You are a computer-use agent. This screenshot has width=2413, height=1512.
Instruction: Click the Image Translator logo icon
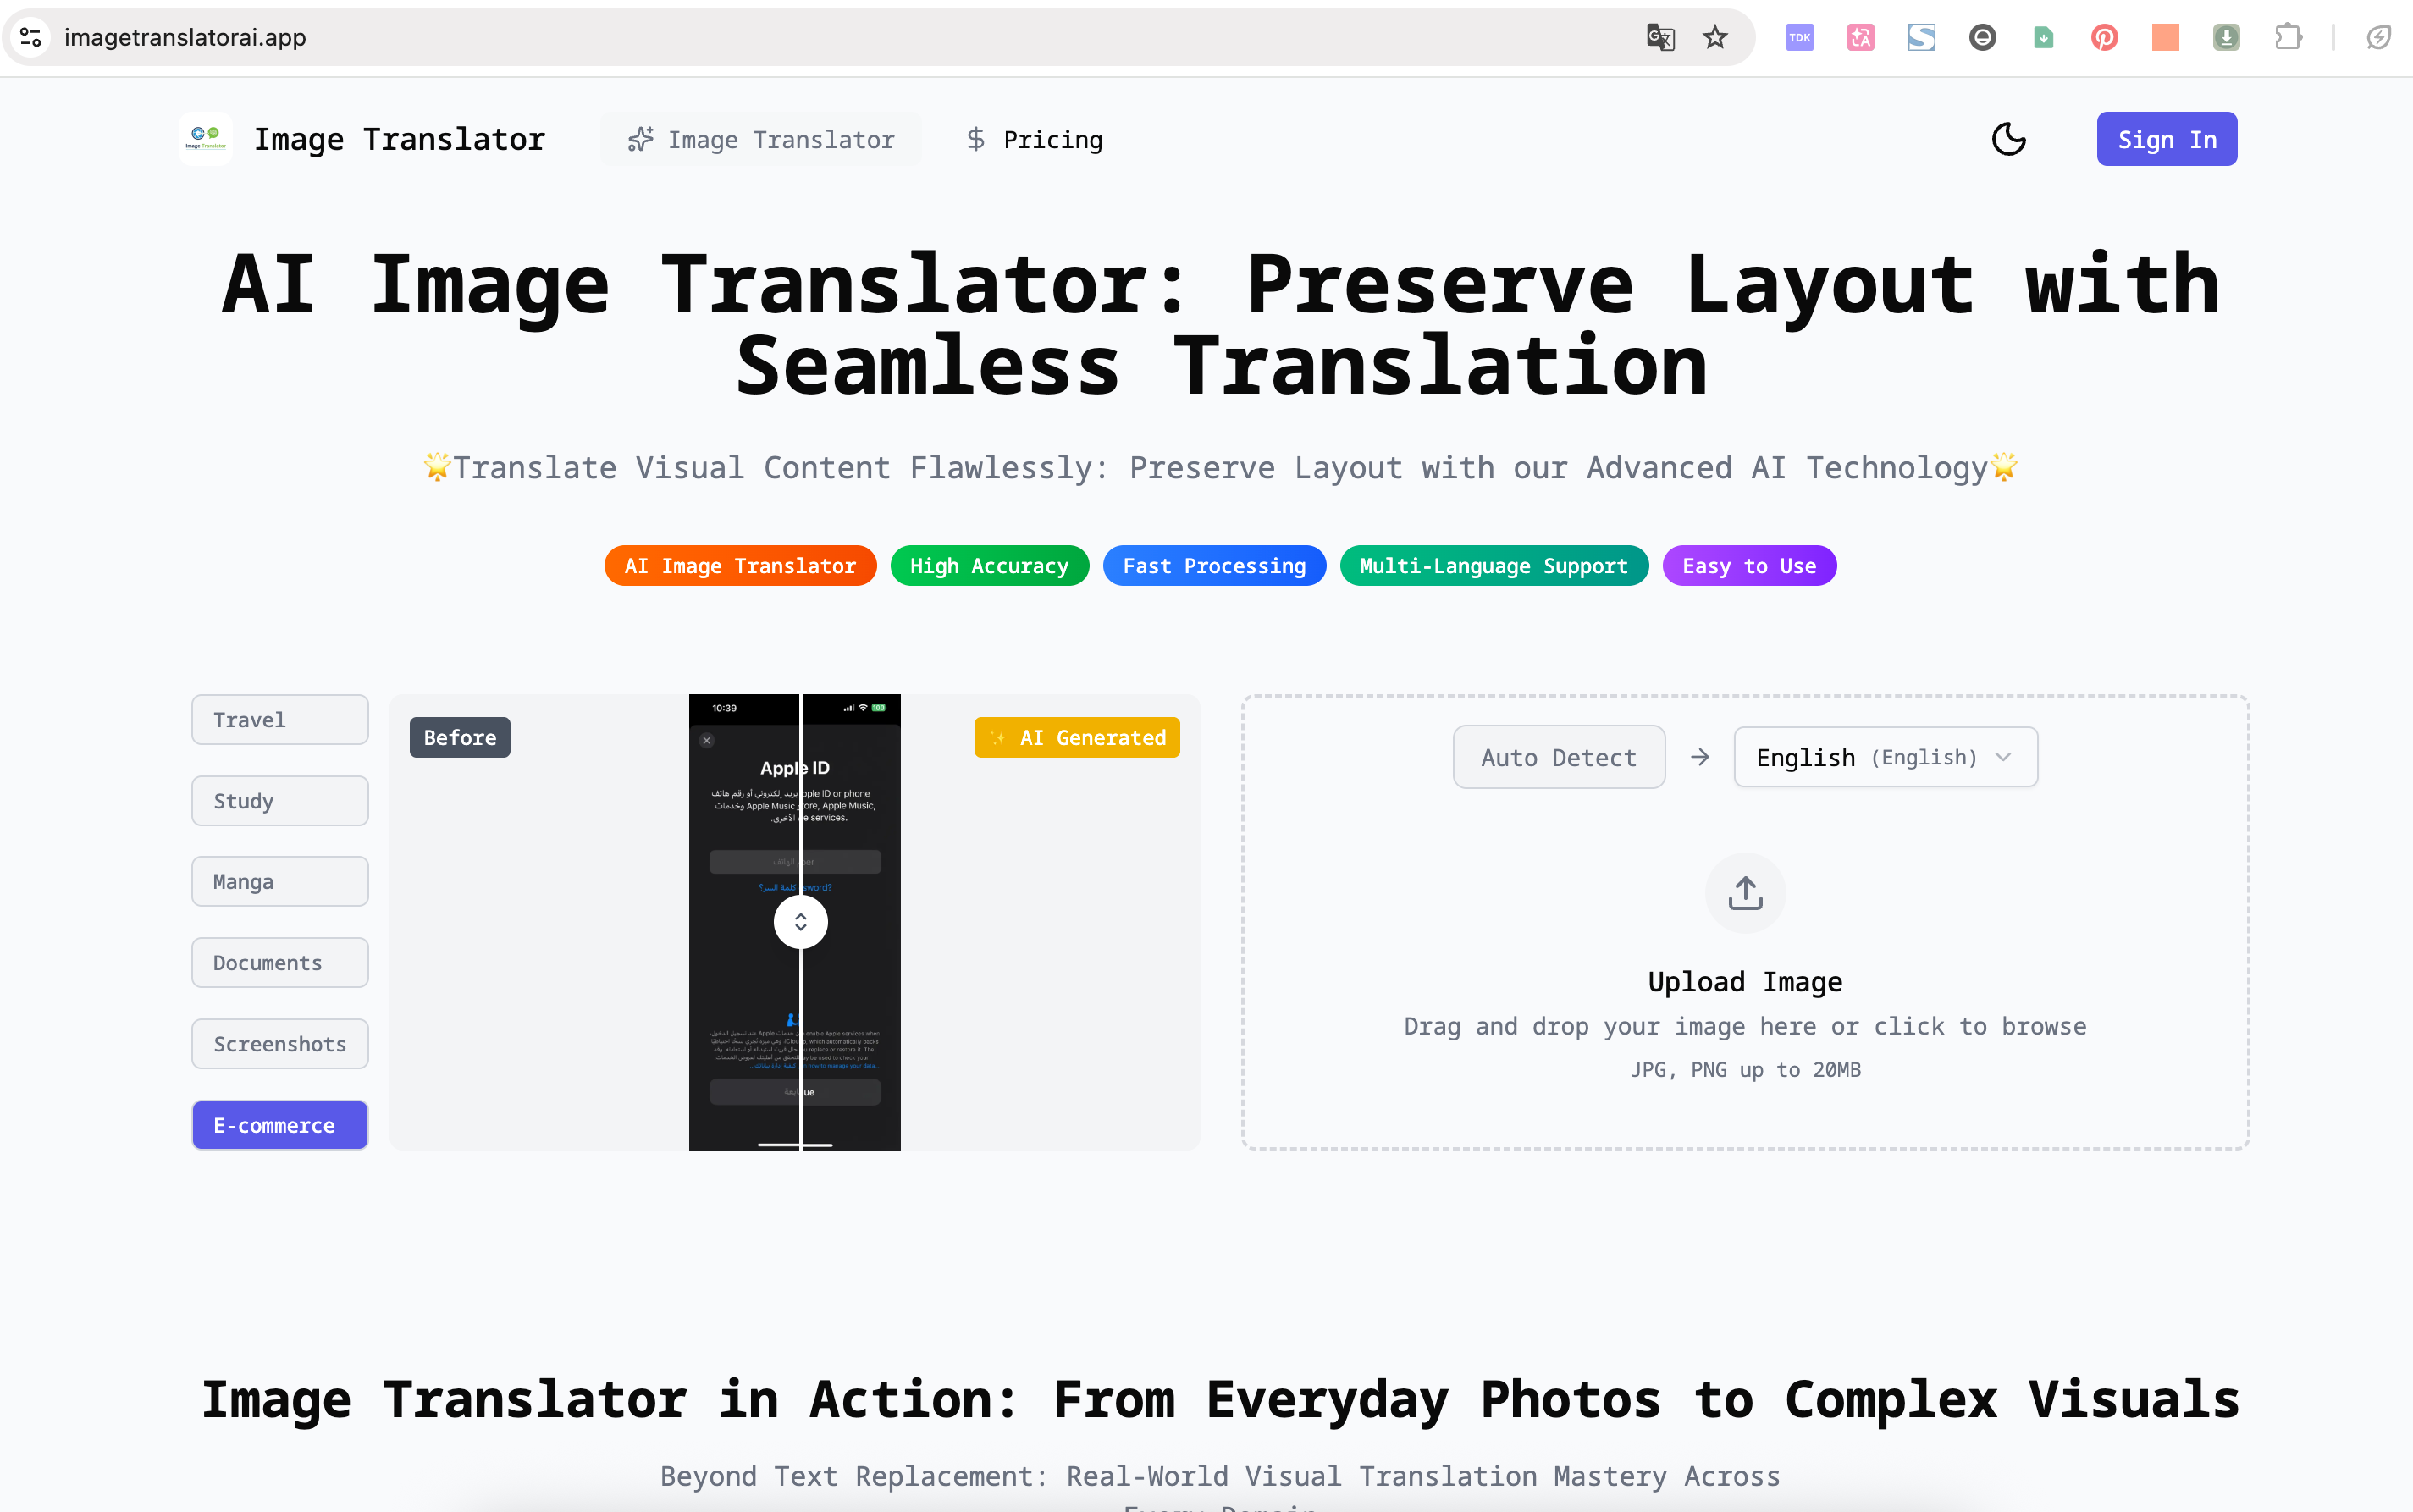tap(204, 138)
